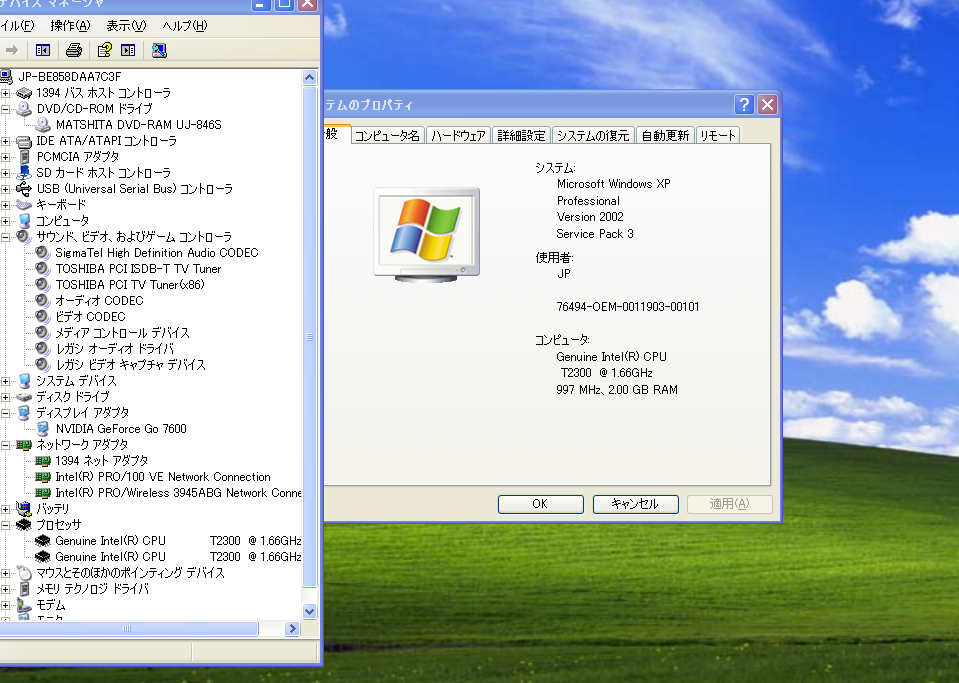The image size is (959, 683).
Task: Collapse the プロセッサ node
Action: point(6,525)
